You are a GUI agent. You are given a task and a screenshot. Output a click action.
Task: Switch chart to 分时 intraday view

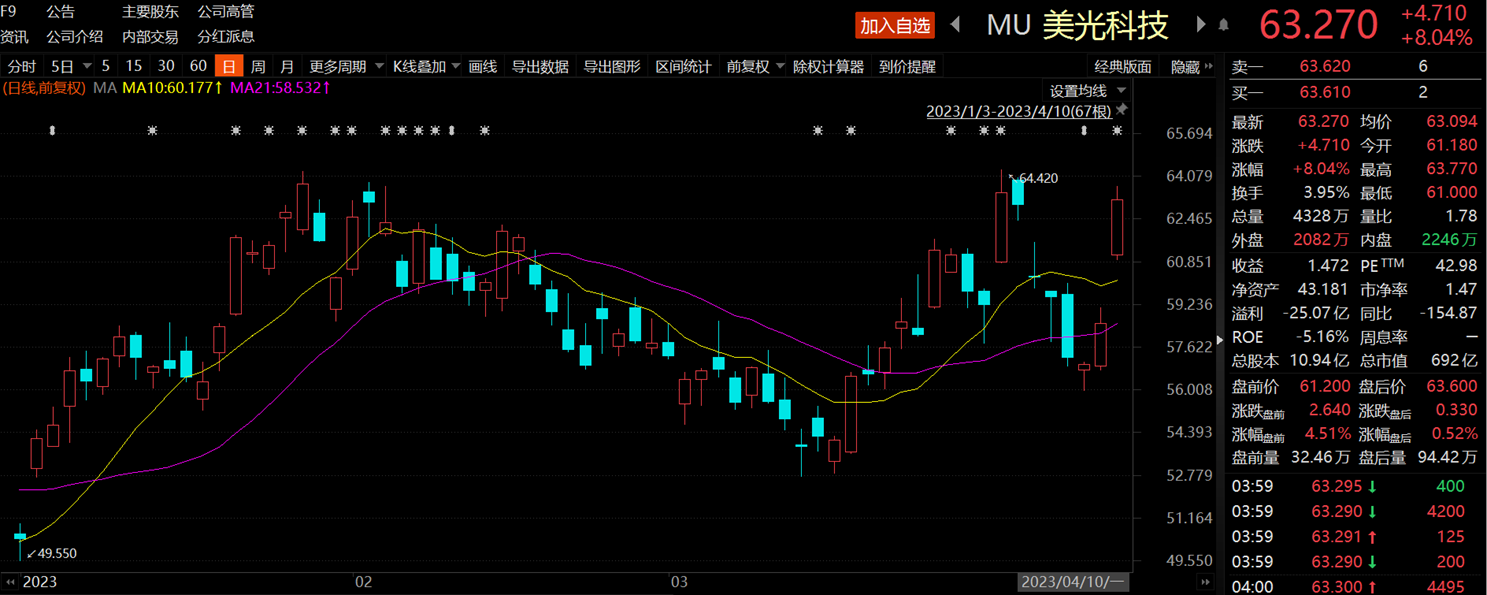22,67
